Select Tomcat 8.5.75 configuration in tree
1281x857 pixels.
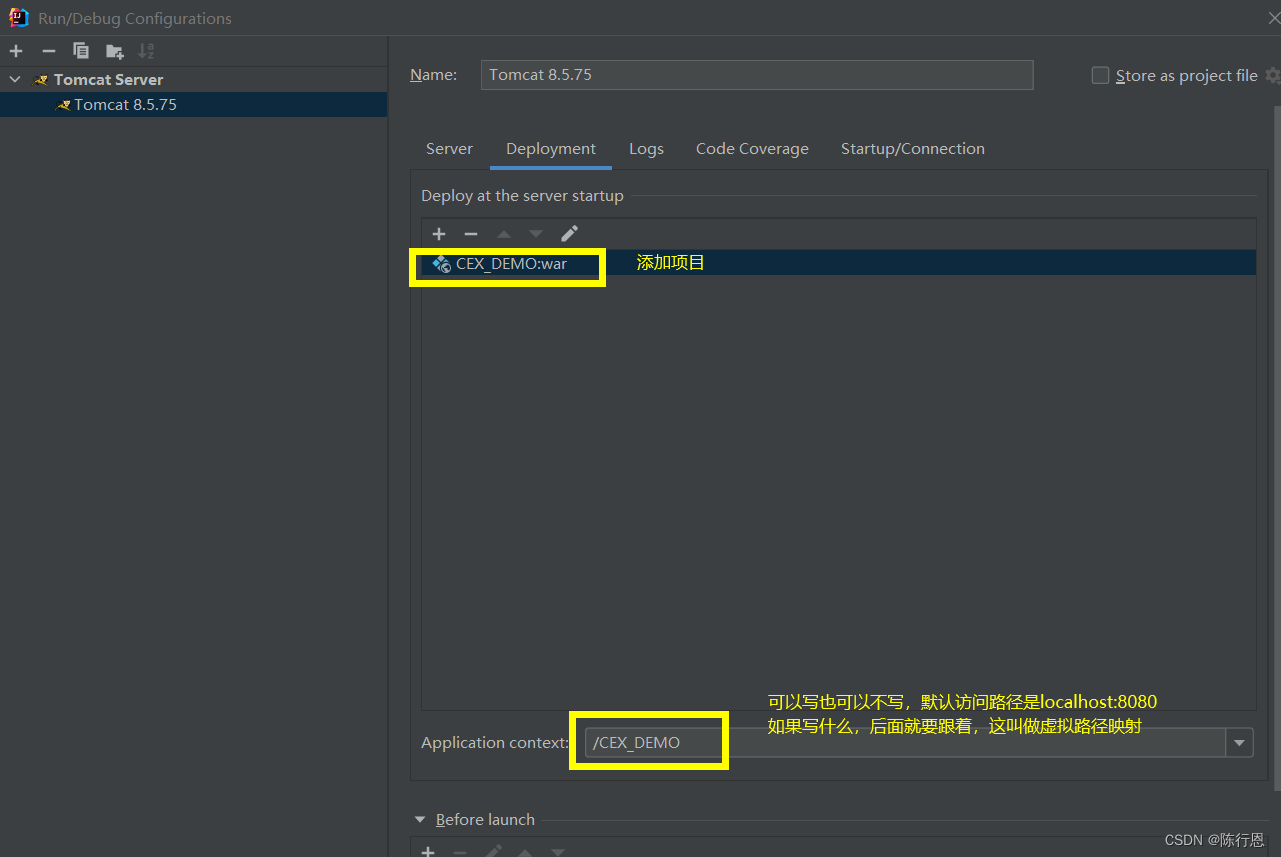tap(193, 104)
